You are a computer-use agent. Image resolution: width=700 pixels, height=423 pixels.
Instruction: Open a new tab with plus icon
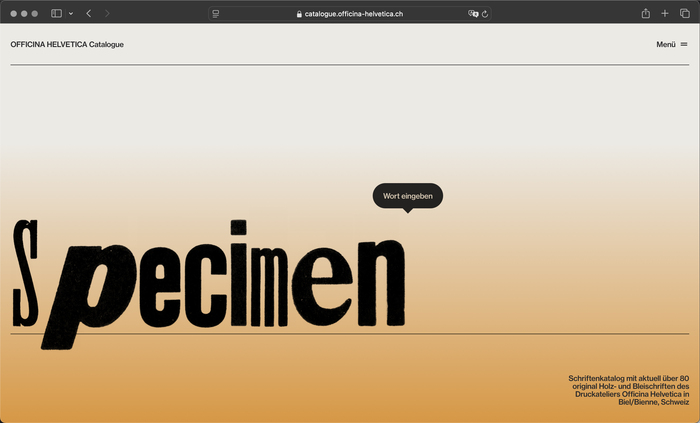665,14
